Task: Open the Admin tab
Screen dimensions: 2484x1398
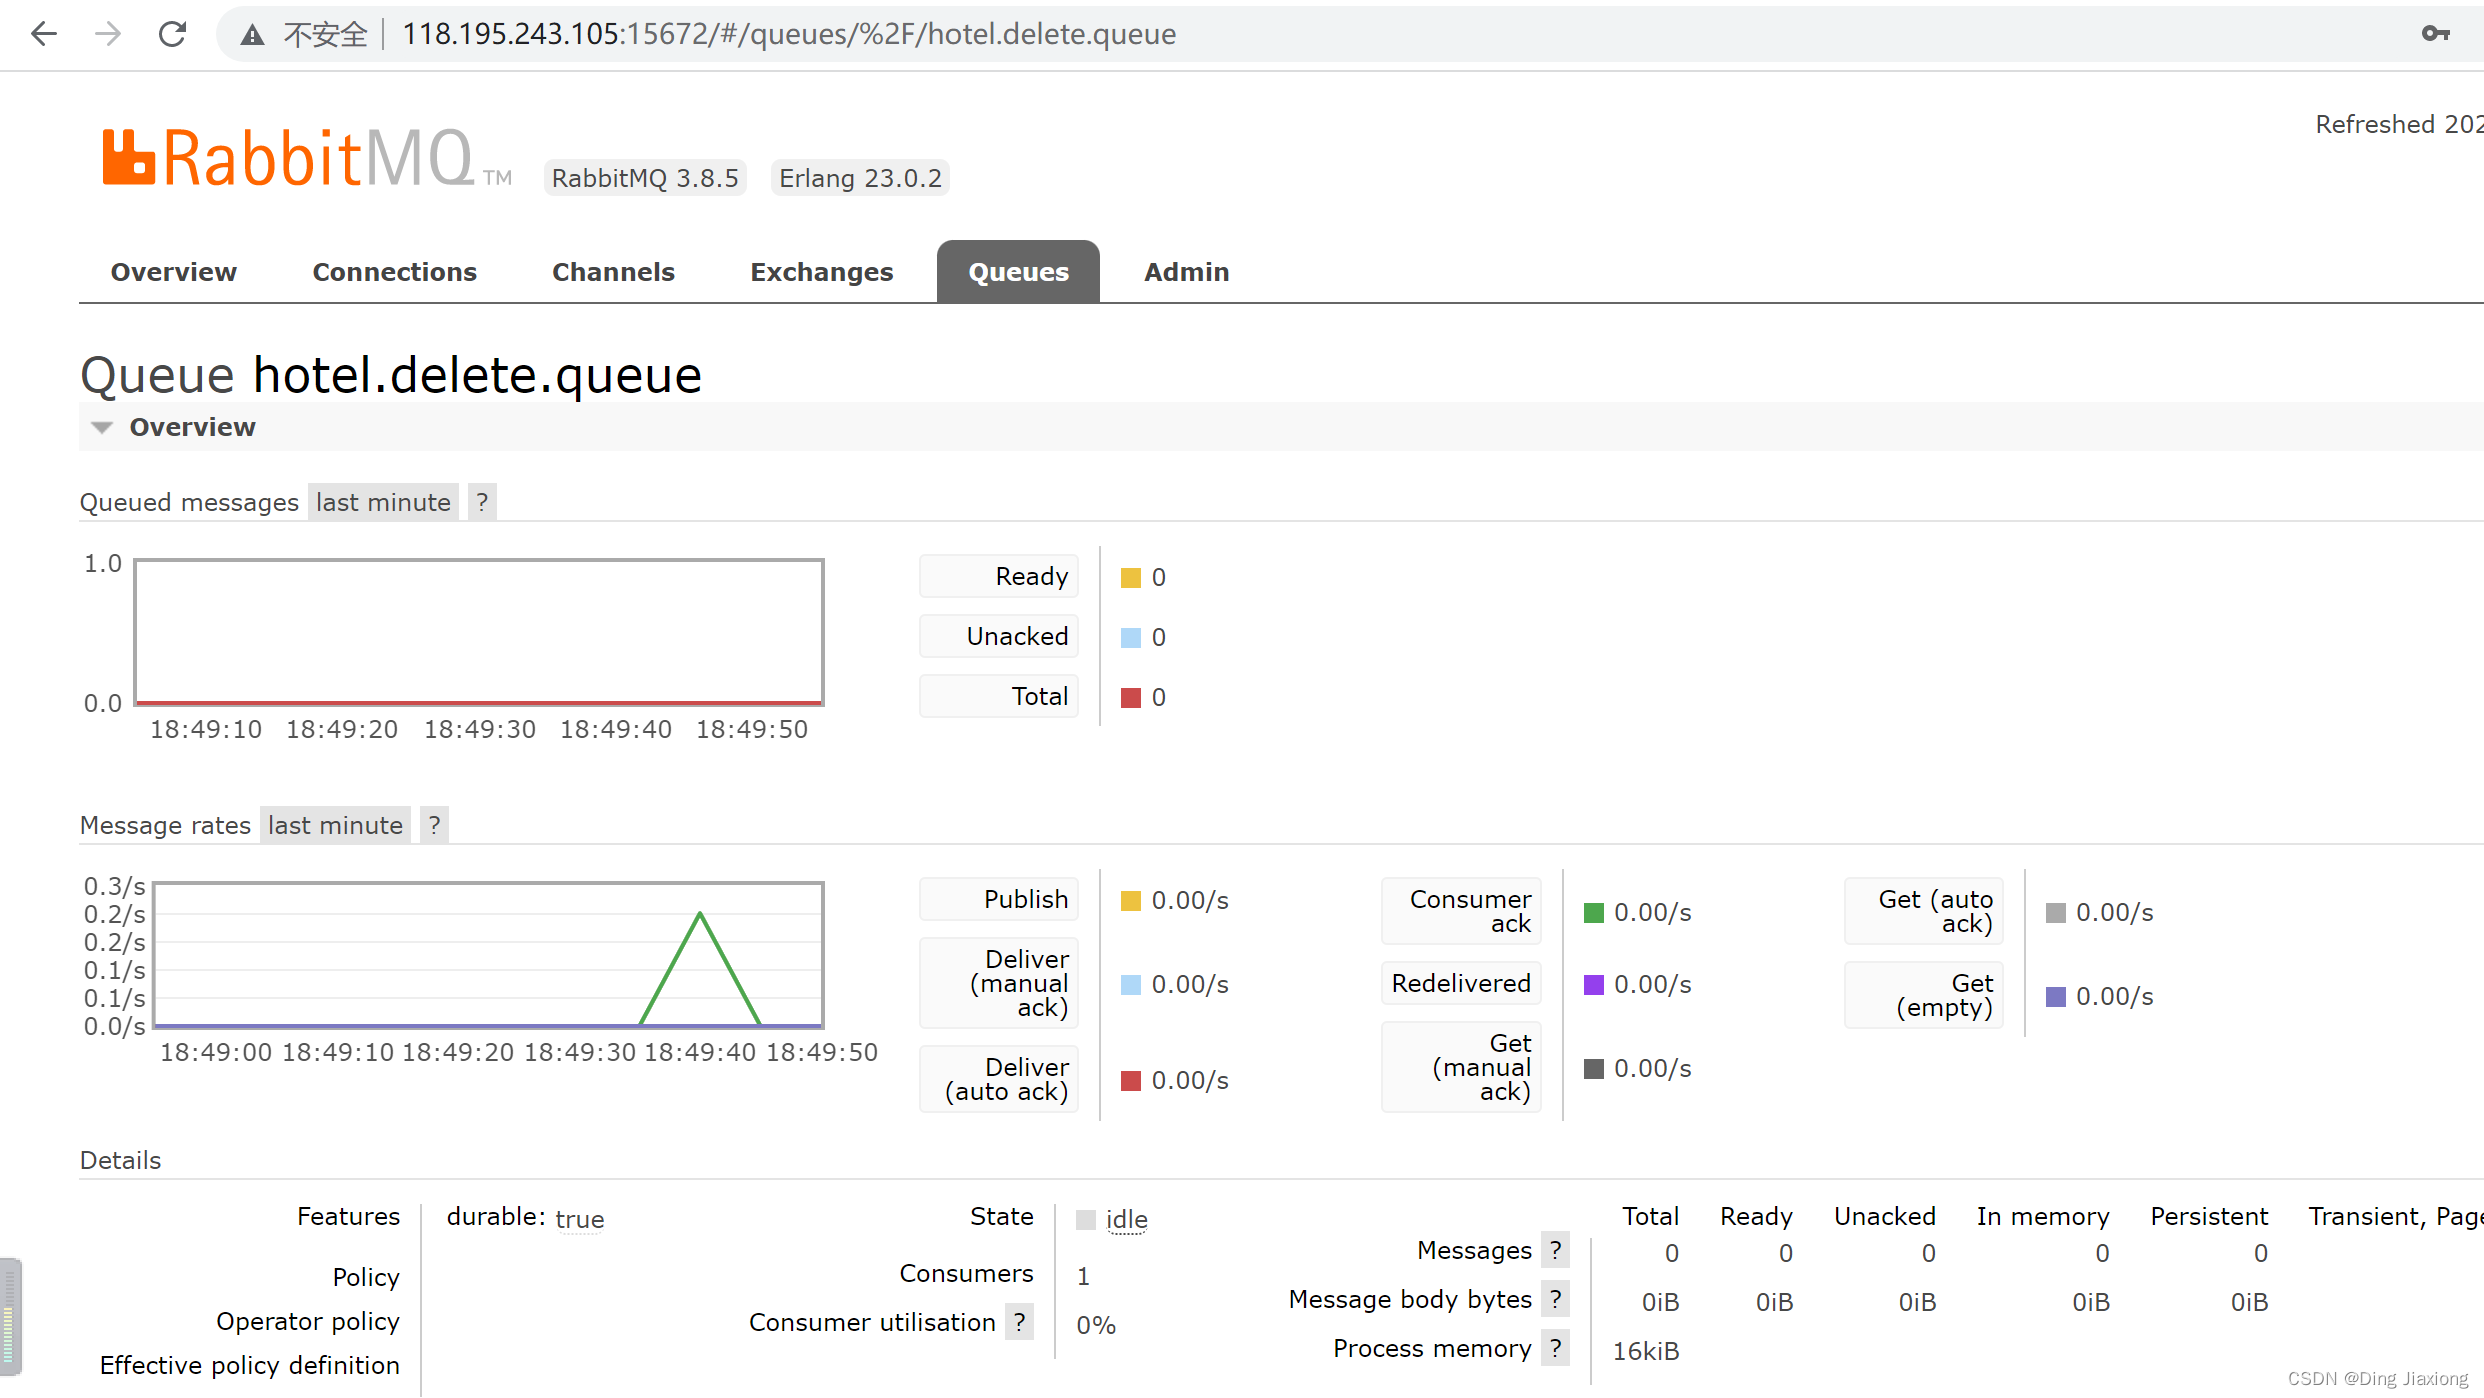Action: [1186, 272]
